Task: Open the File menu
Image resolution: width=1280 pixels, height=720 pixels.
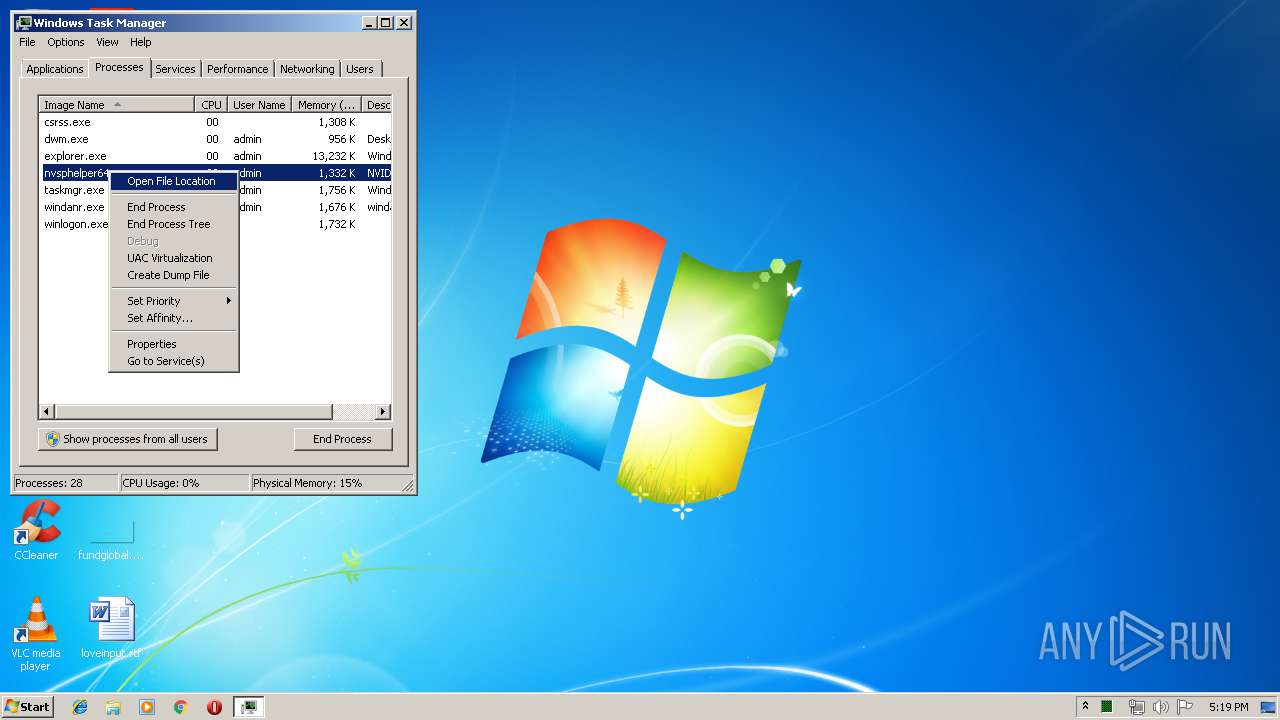Action: [27, 42]
